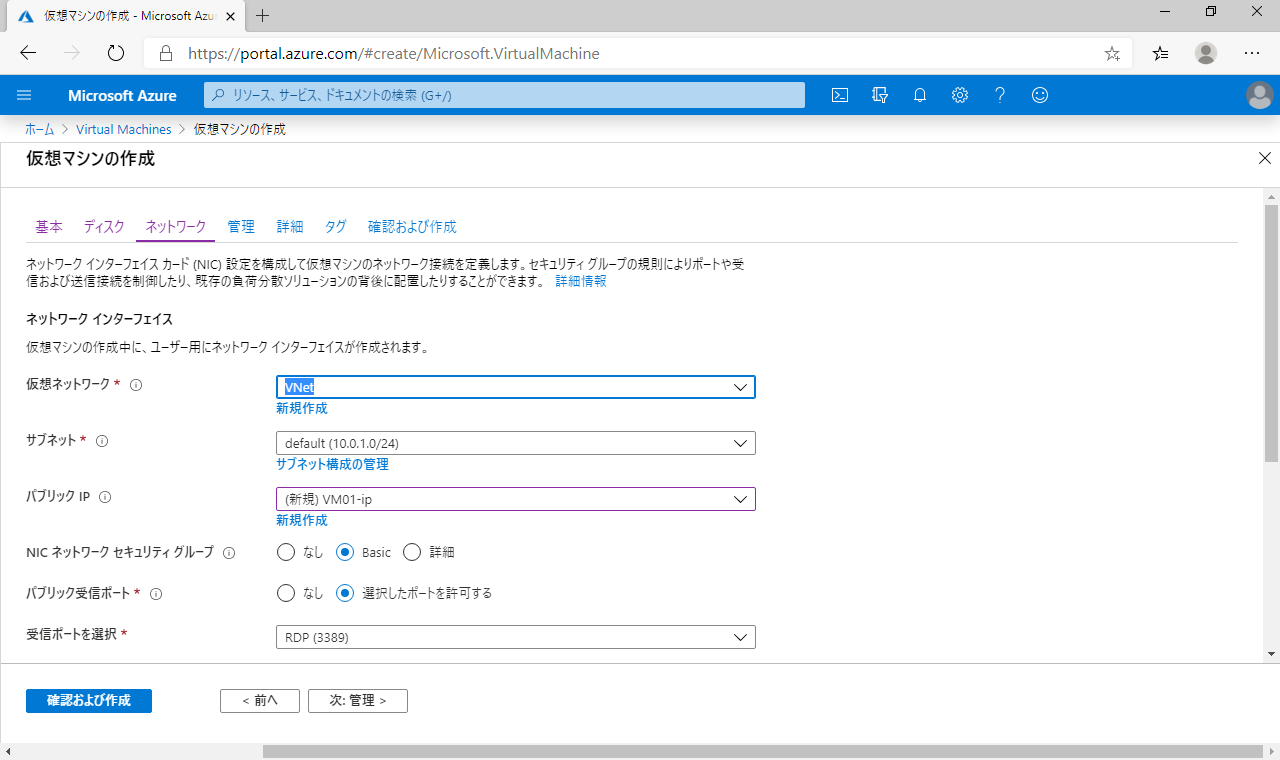This screenshot has width=1280, height=760.
Task: Click the browser address bar URL
Action: 394,54
